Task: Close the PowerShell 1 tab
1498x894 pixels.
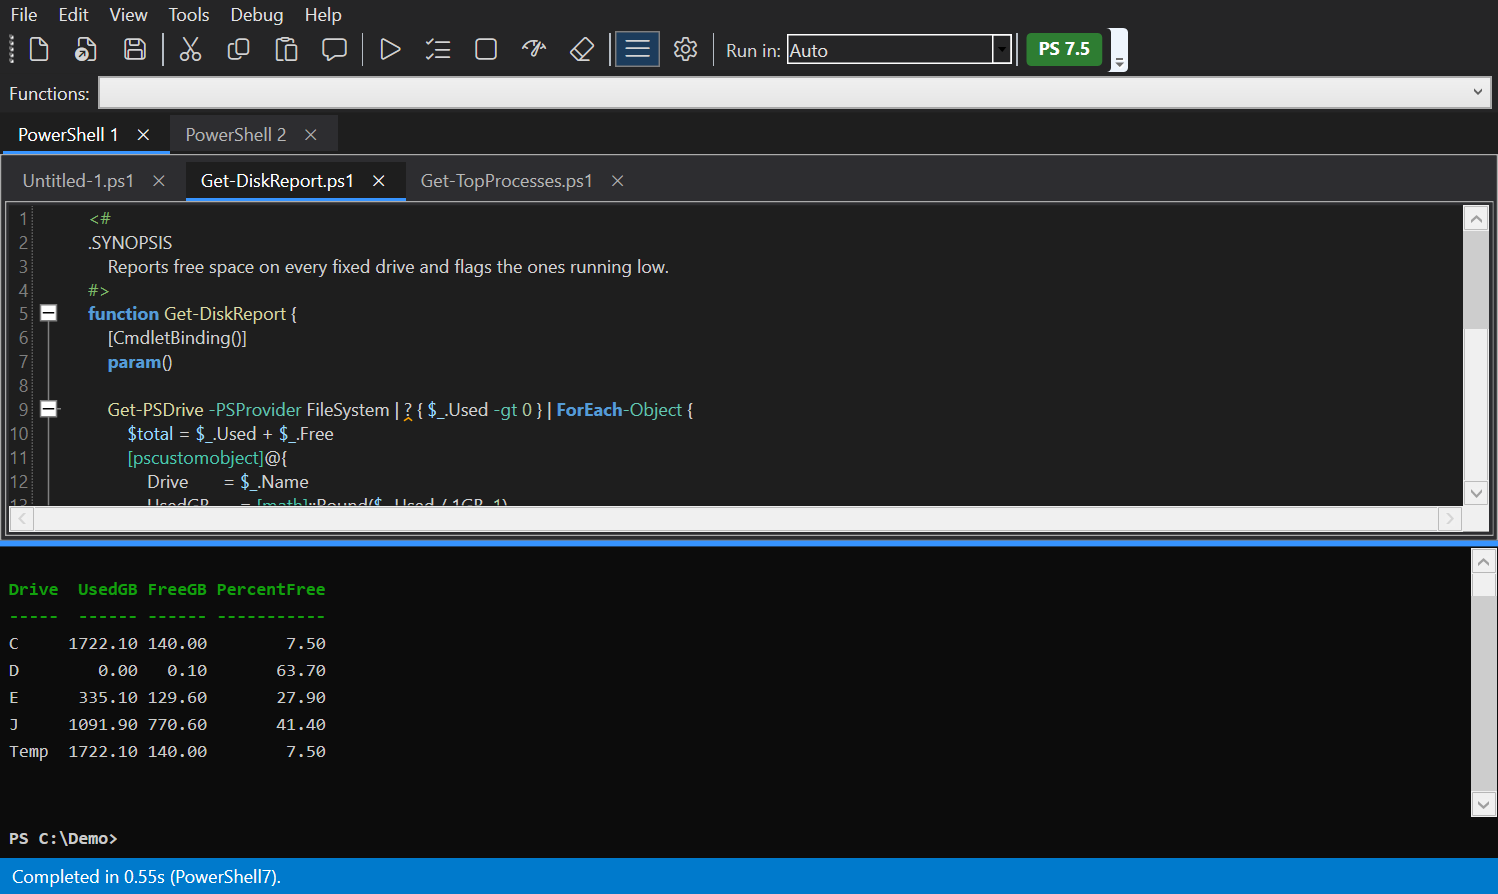Action: tap(143, 135)
